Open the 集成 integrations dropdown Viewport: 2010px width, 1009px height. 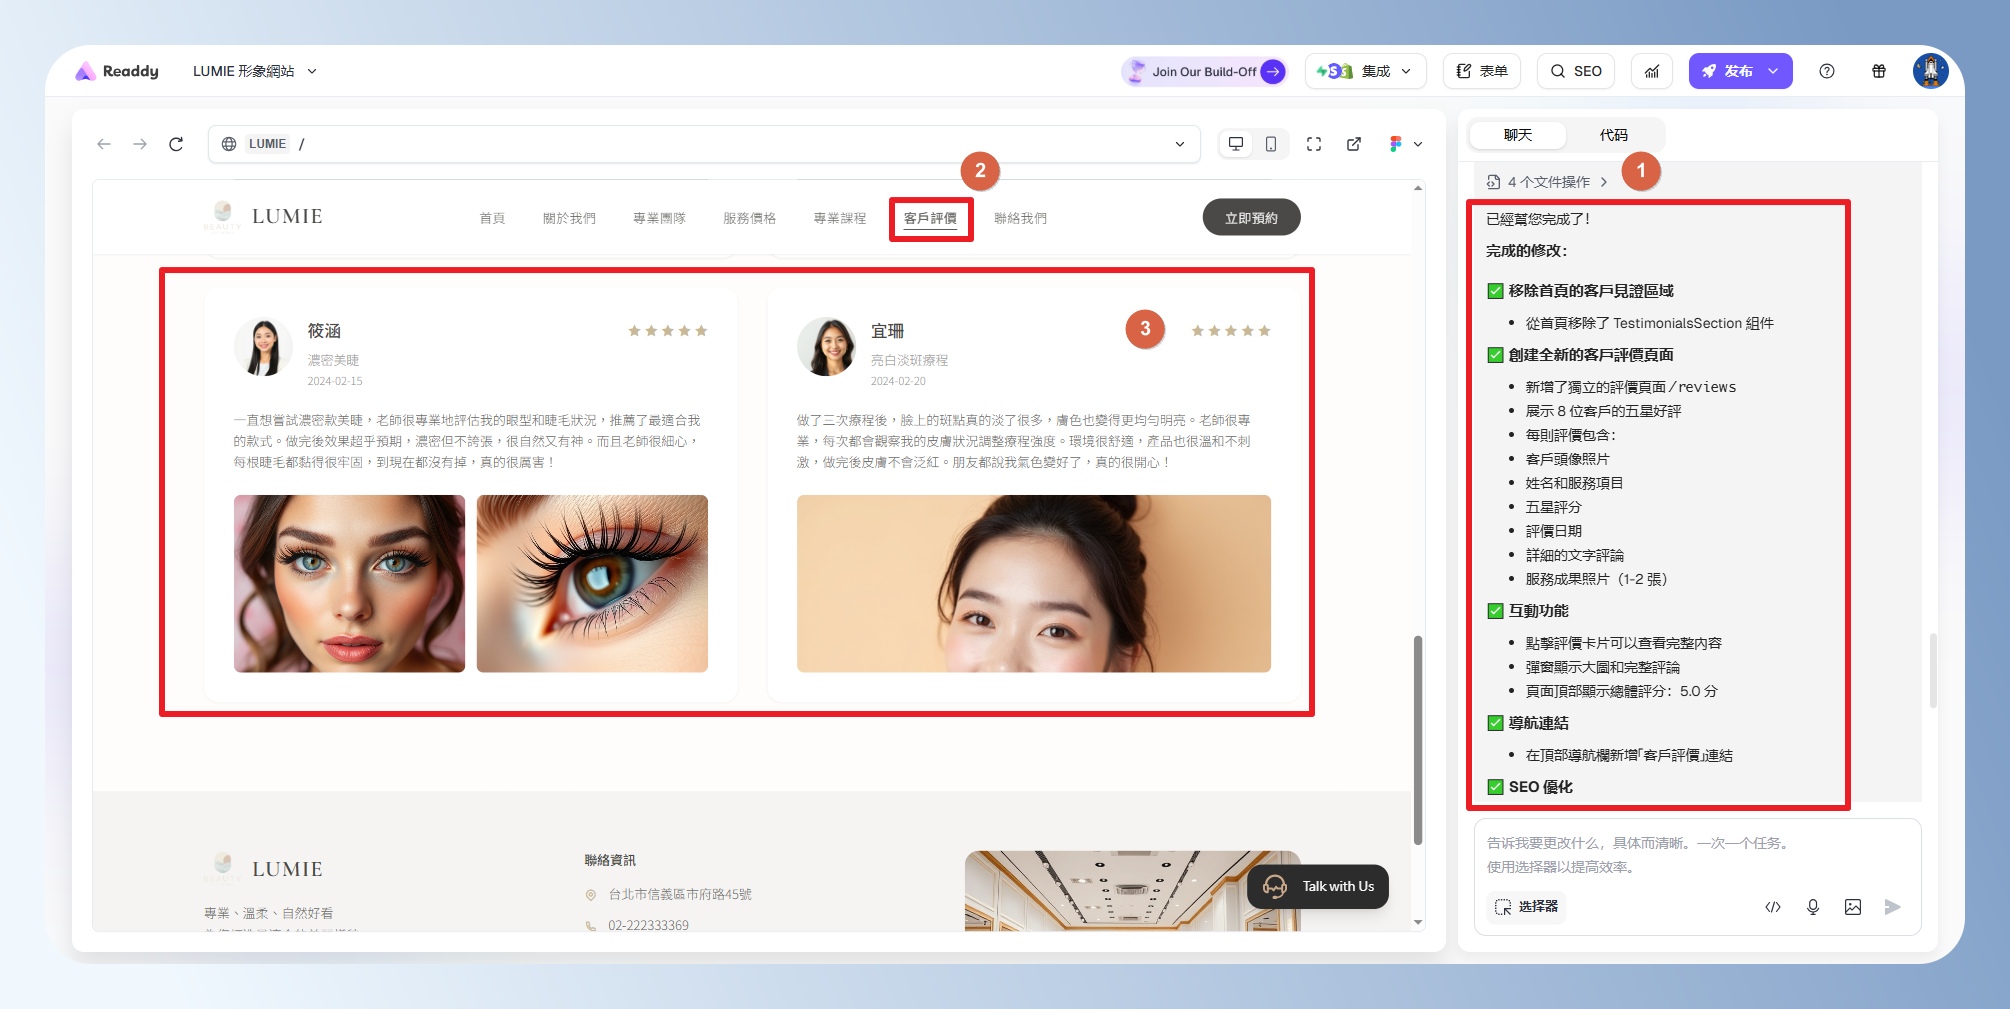click(x=1365, y=71)
